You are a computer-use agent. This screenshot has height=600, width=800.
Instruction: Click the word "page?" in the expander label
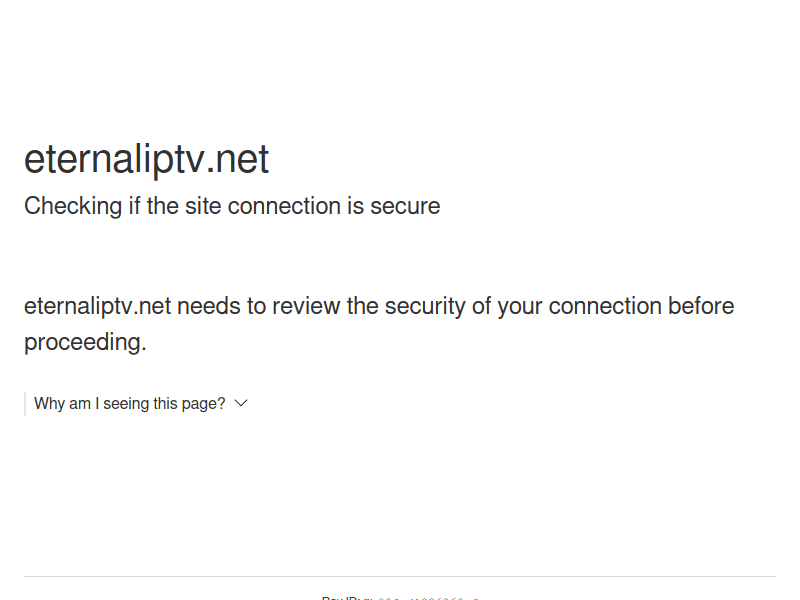click(203, 404)
